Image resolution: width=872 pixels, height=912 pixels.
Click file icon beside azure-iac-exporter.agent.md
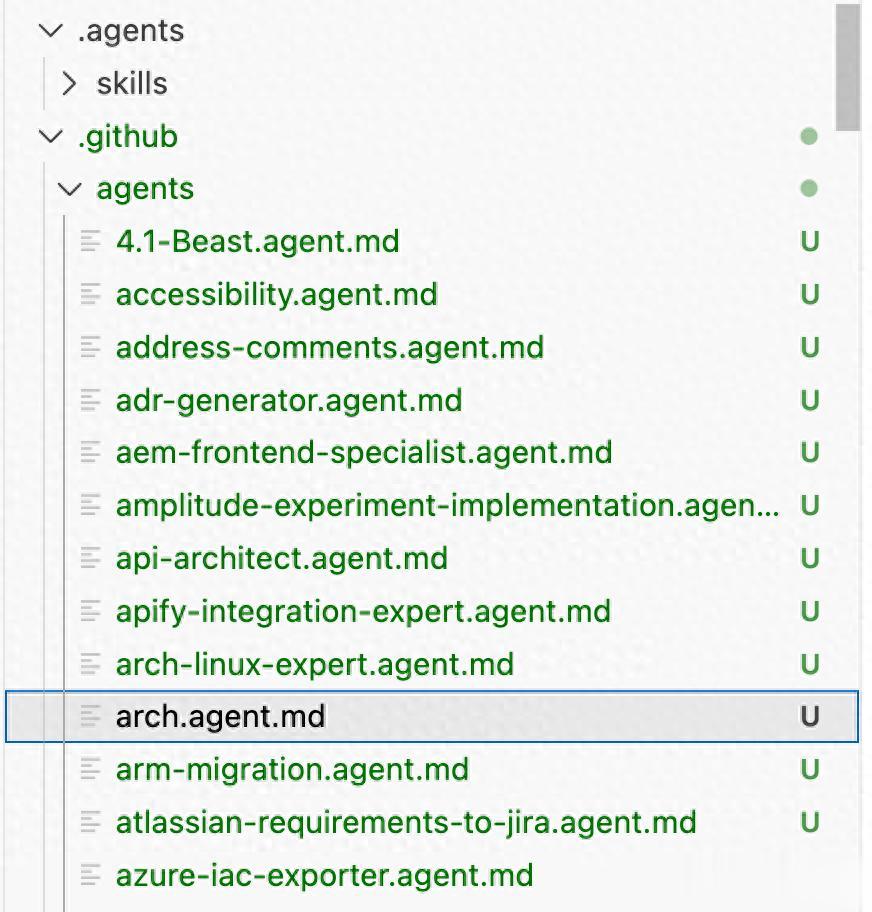tap(91, 875)
